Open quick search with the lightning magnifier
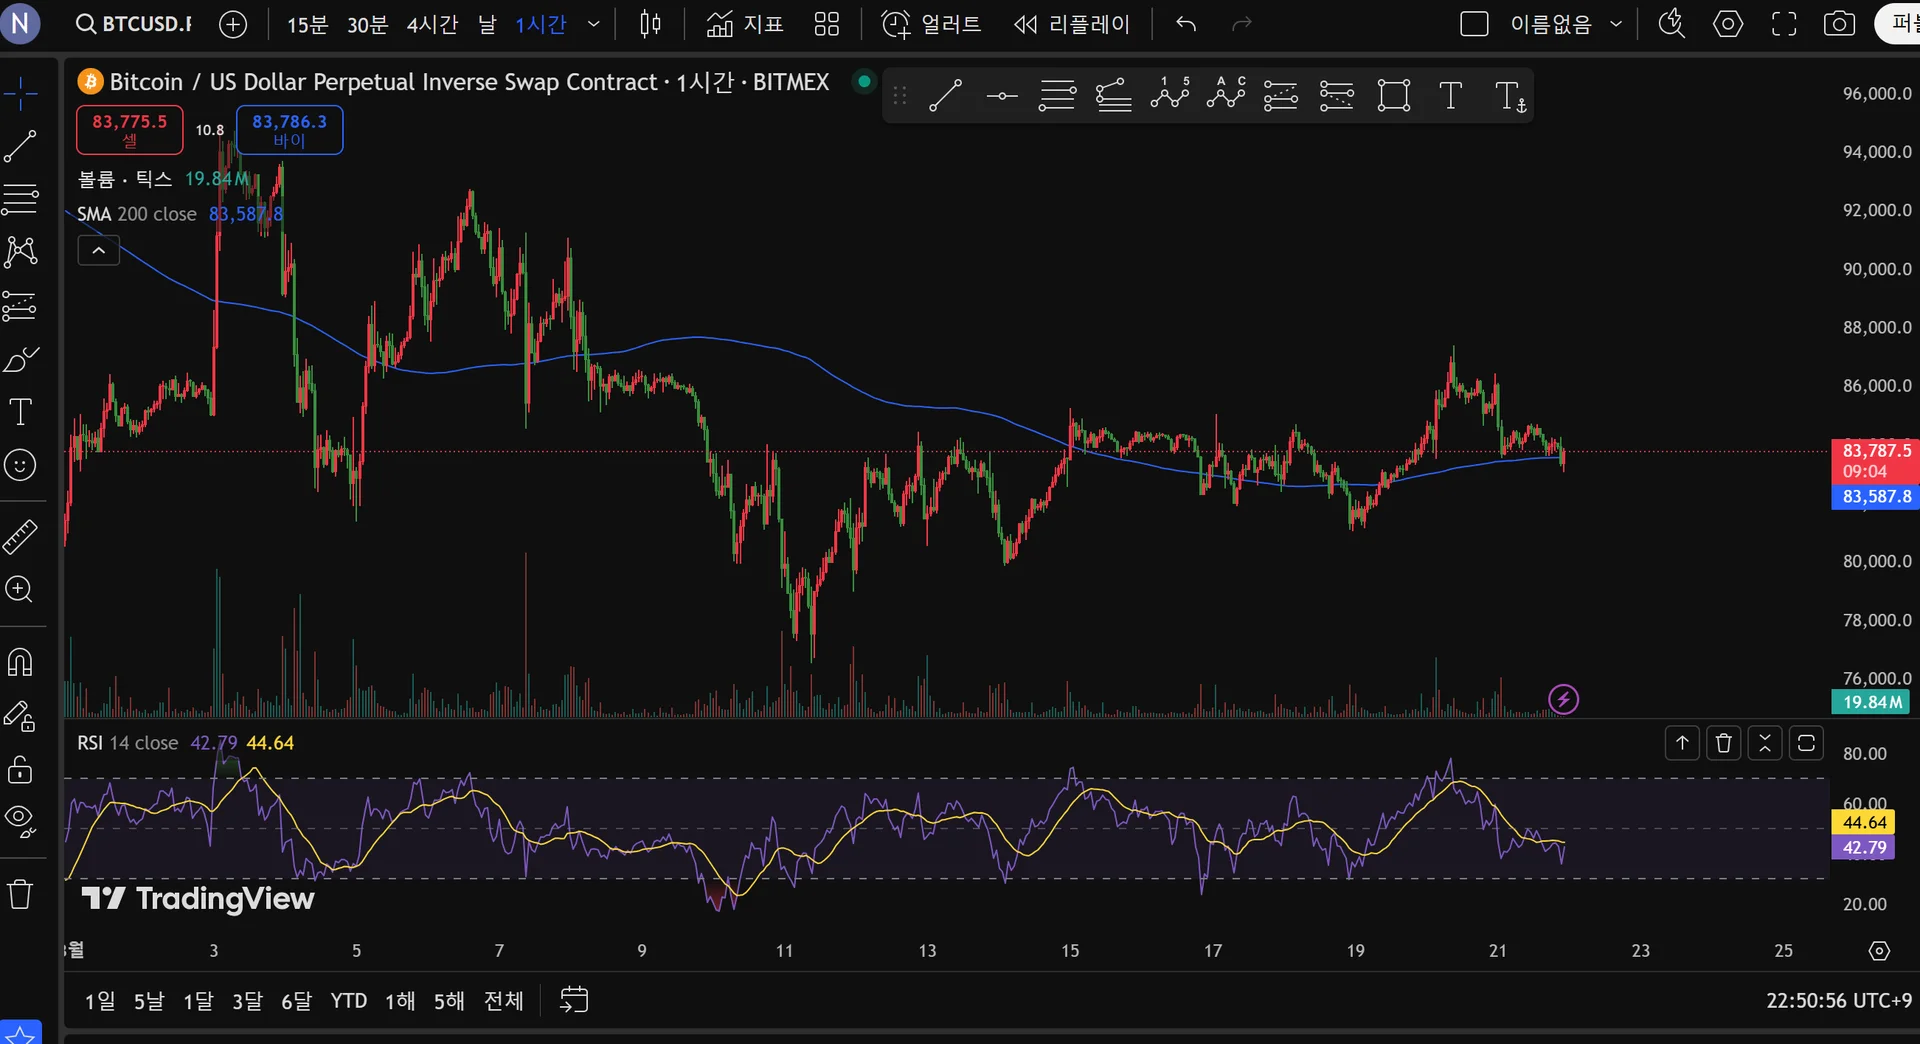Image resolution: width=1920 pixels, height=1044 pixels. pyautogui.click(x=1672, y=24)
